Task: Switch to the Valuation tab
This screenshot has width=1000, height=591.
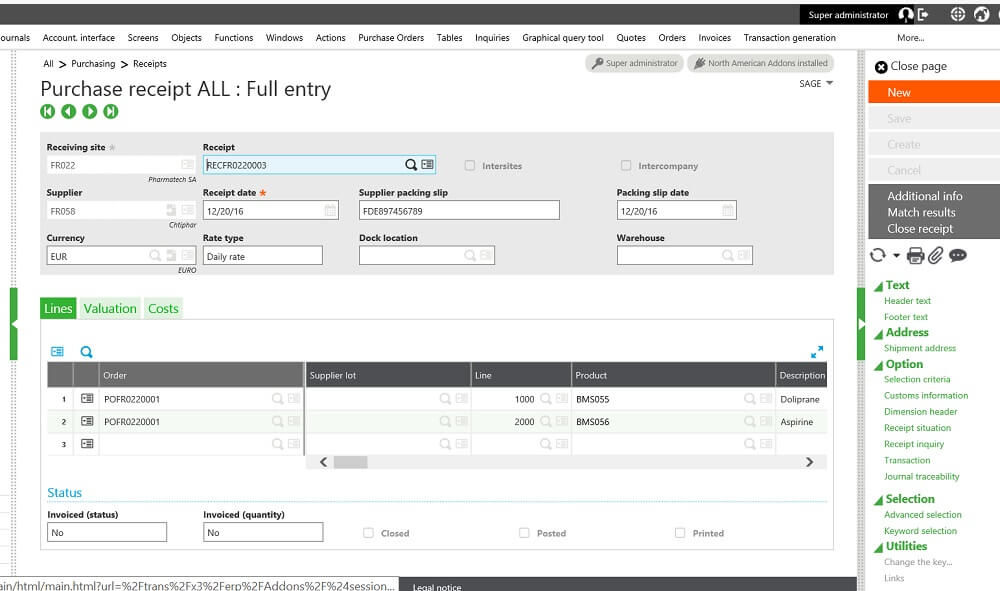Action: click(x=110, y=309)
